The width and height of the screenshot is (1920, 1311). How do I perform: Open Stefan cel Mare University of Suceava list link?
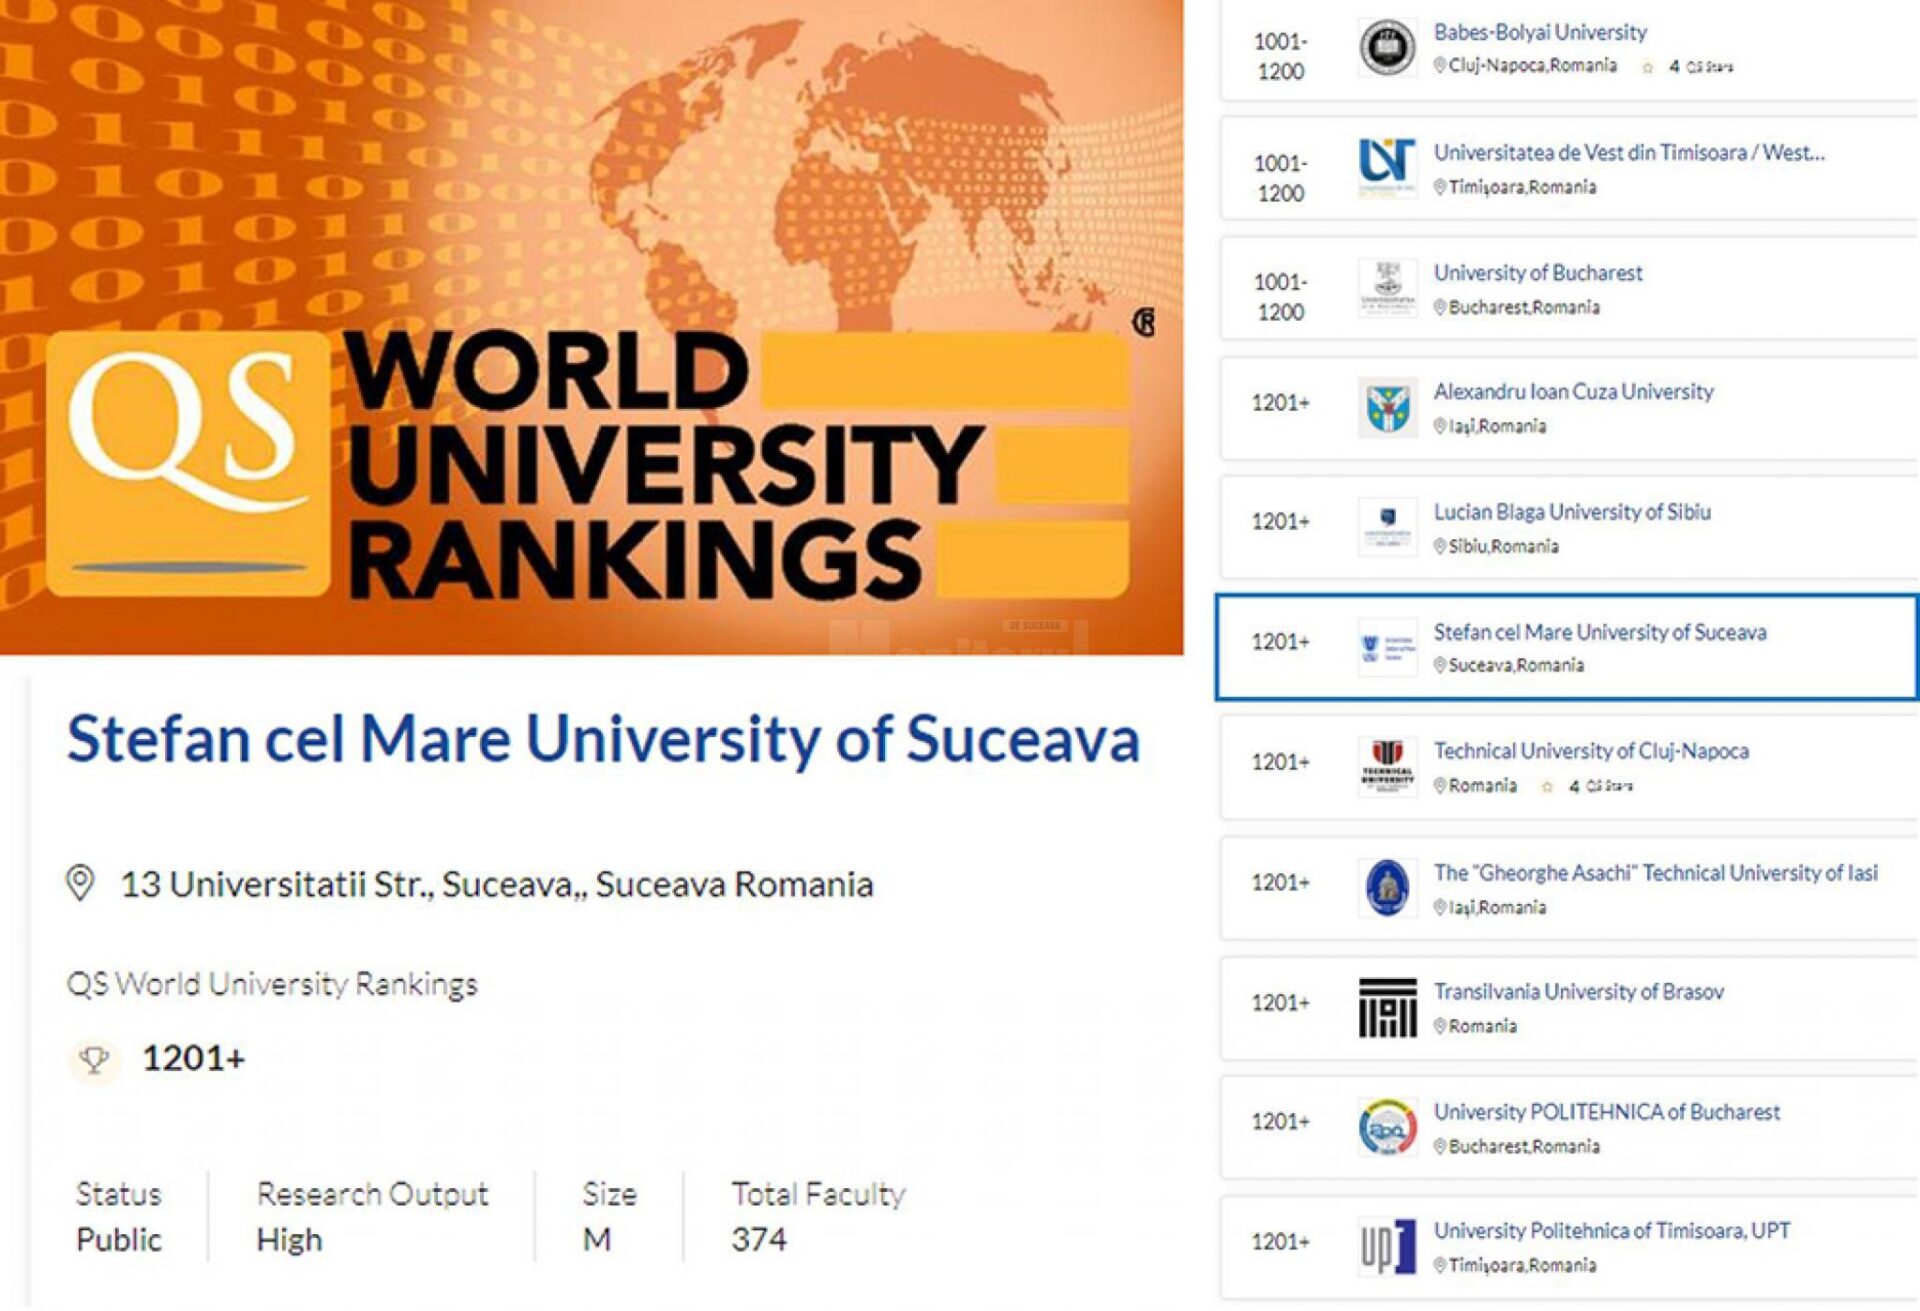(1599, 632)
